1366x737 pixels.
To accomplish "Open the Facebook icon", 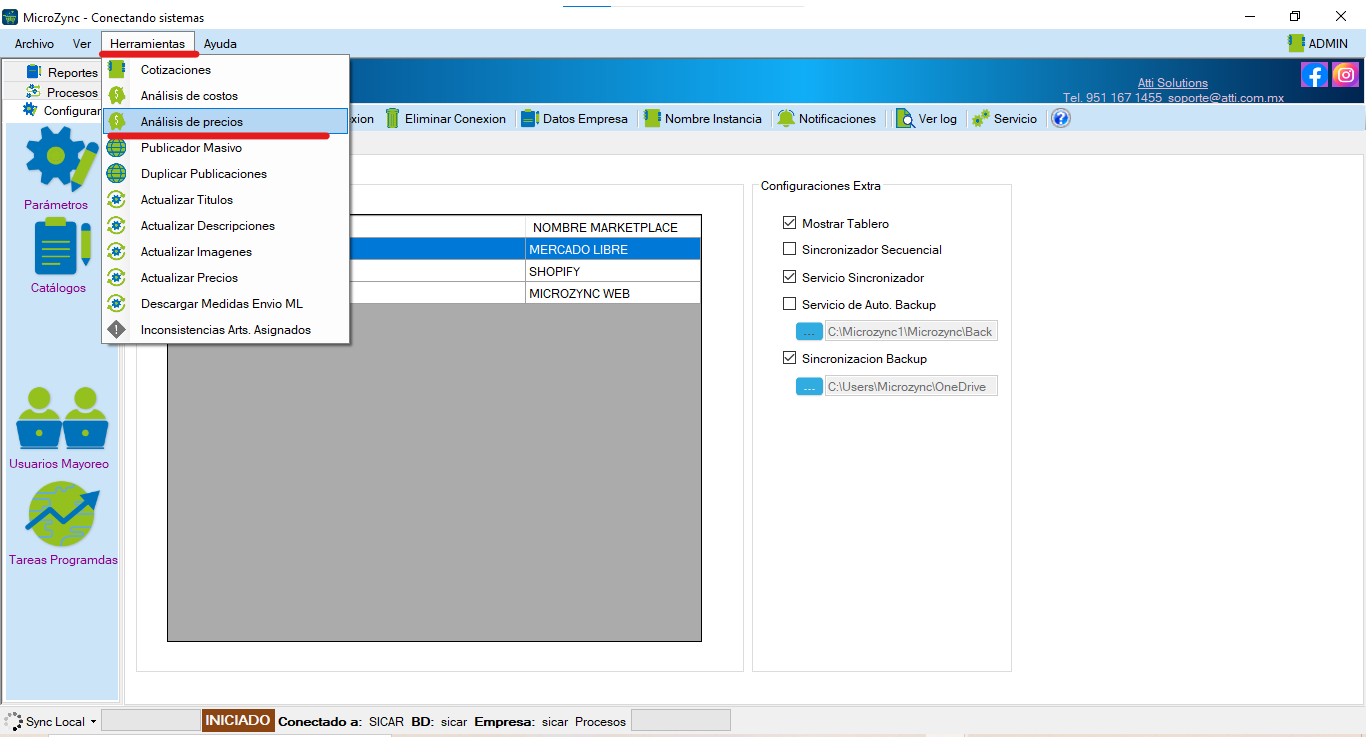I will 1314,74.
